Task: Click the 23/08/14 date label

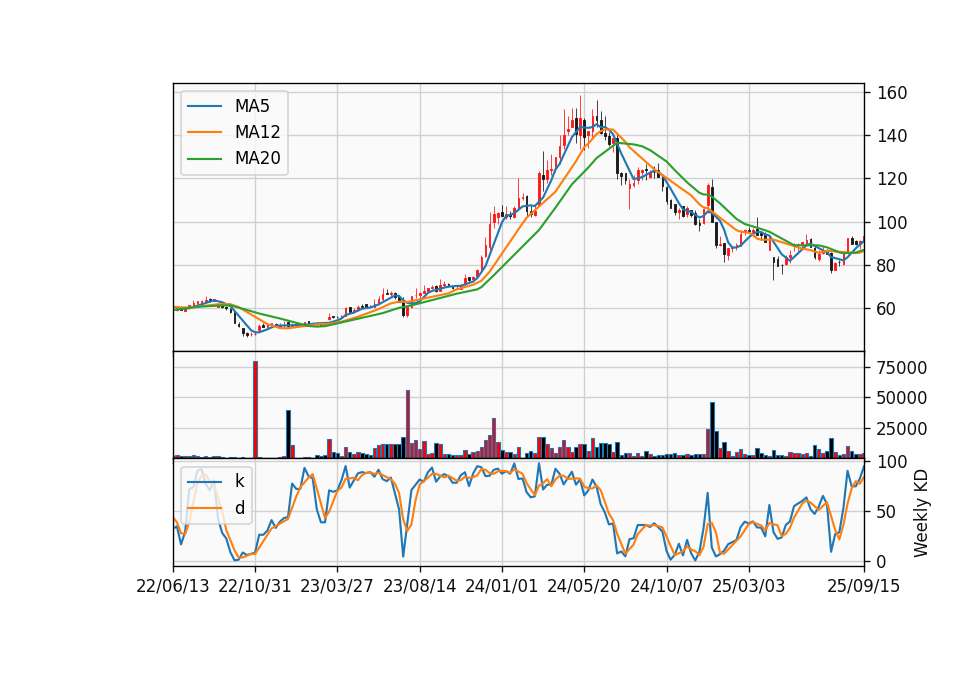Action: pos(419,586)
